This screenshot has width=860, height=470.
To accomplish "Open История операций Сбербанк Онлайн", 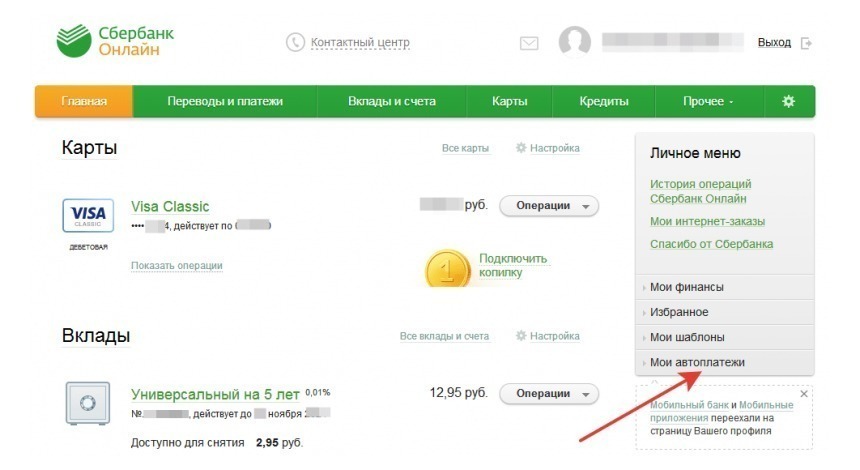I will click(700, 191).
